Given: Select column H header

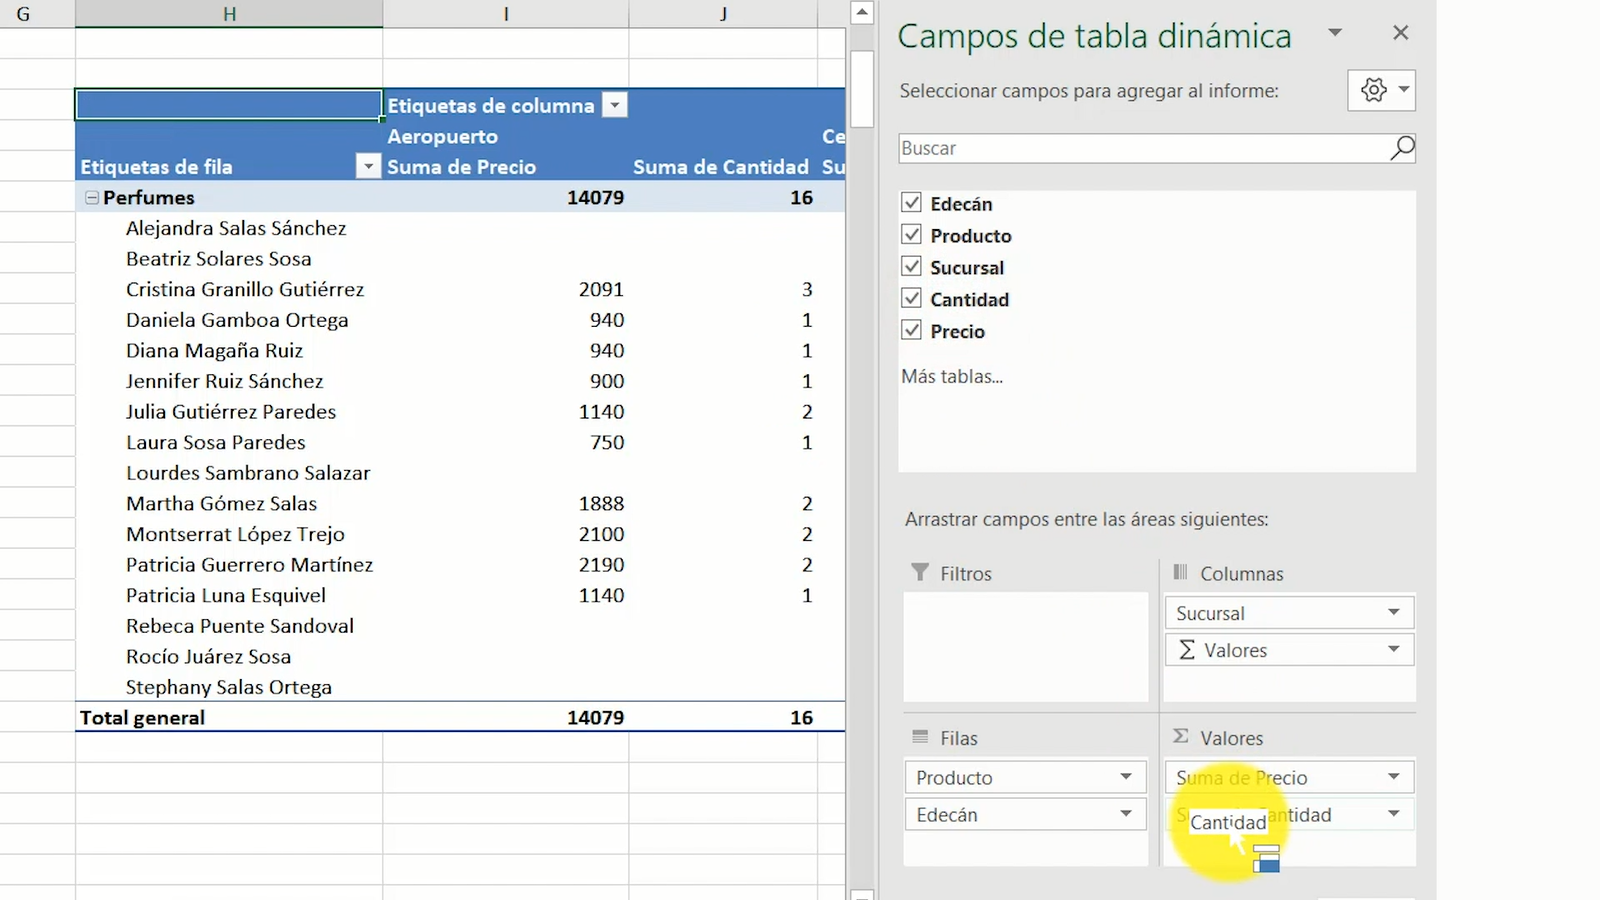Looking at the screenshot, I should point(229,14).
